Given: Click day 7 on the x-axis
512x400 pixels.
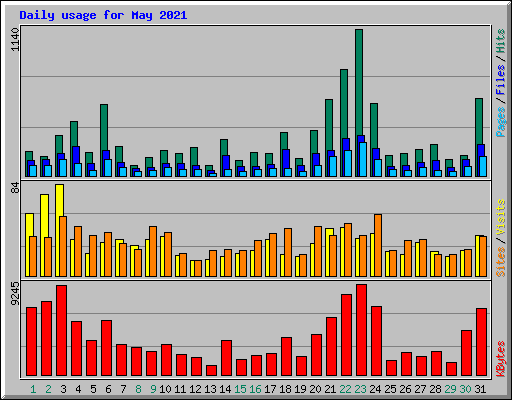Looking at the screenshot, I should point(123,389).
